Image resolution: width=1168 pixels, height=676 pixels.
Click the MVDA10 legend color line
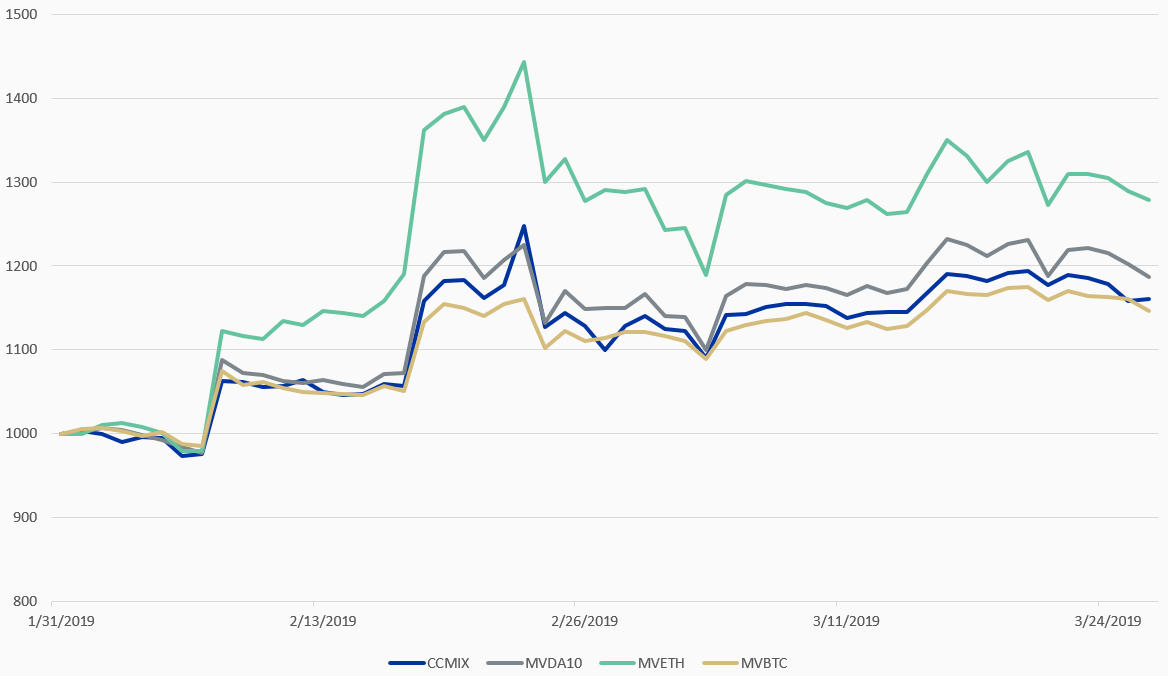pos(504,662)
